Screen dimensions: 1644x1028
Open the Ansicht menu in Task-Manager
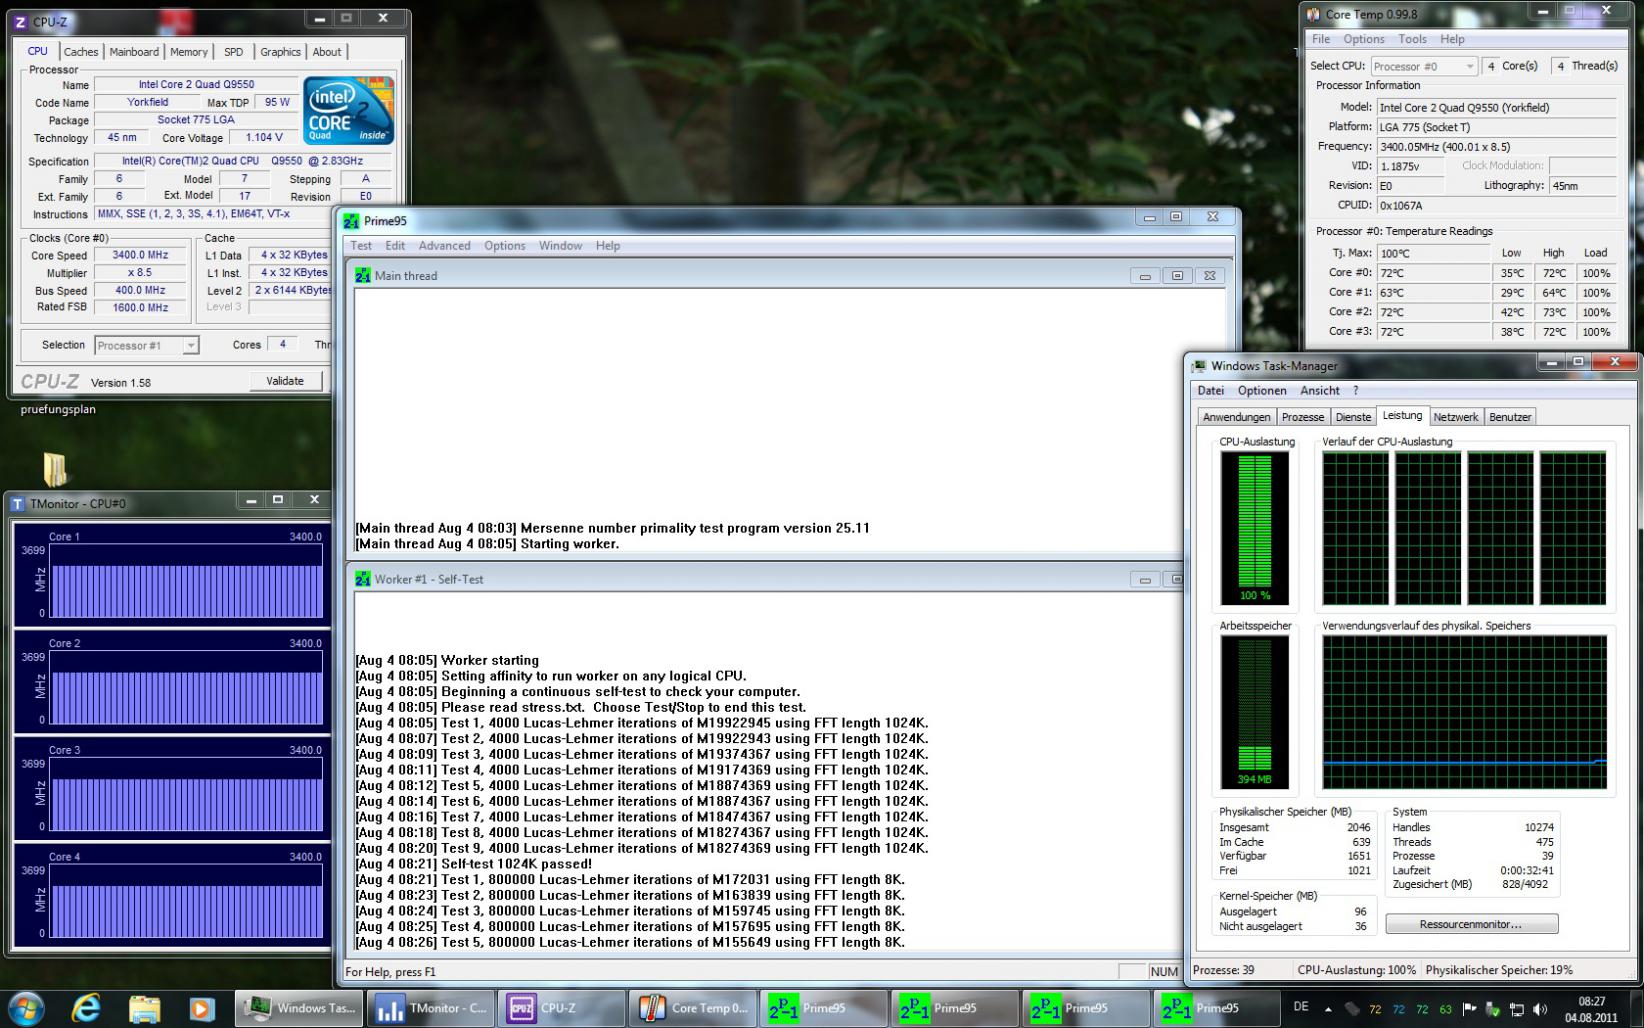pos(1319,391)
